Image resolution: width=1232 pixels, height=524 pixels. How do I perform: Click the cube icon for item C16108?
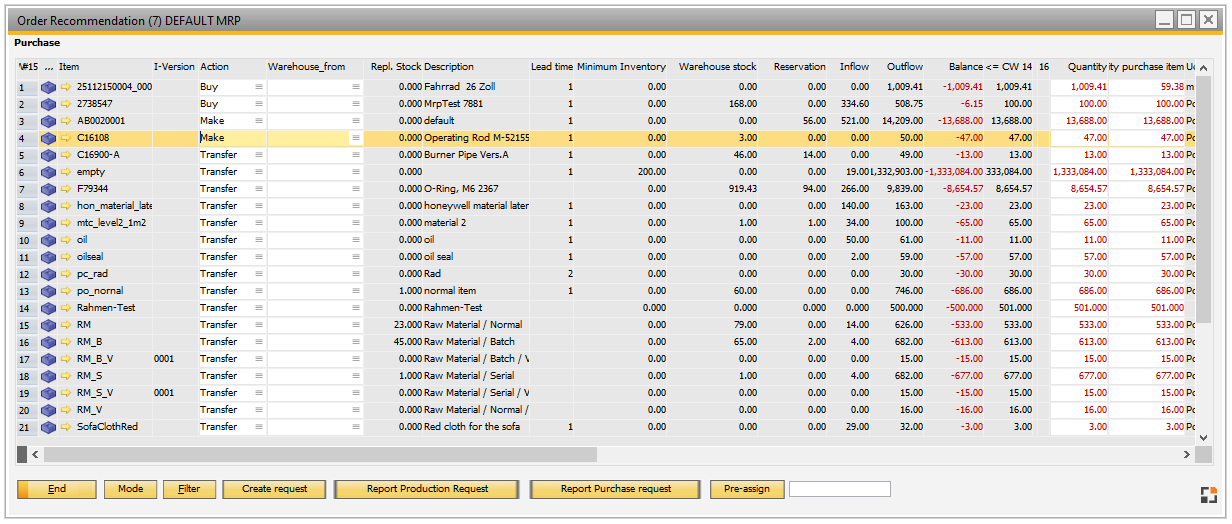(x=48, y=138)
